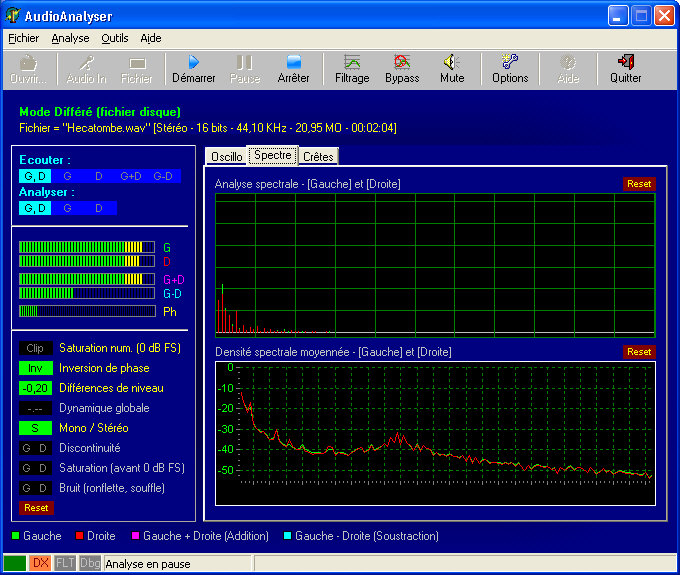
Task: Start analysis with the Démarrer button
Action: pos(193,68)
